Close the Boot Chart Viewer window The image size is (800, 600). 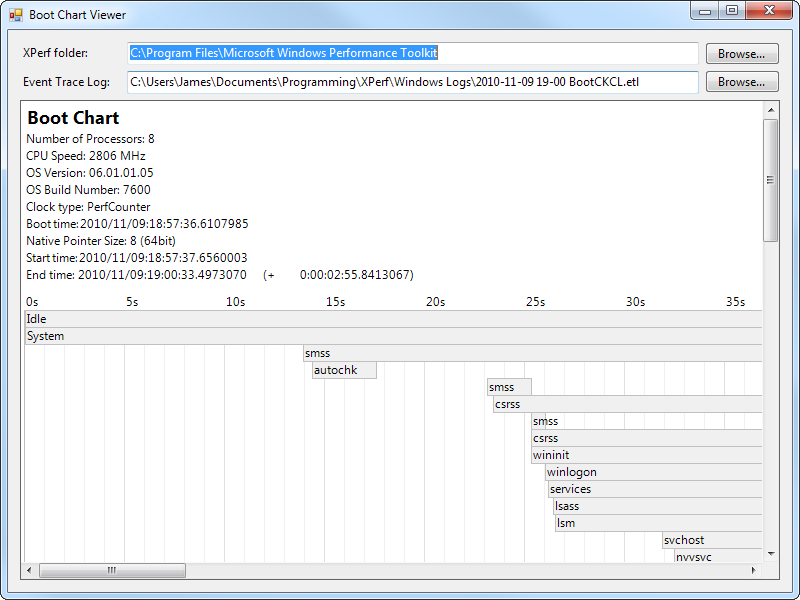coord(769,11)
